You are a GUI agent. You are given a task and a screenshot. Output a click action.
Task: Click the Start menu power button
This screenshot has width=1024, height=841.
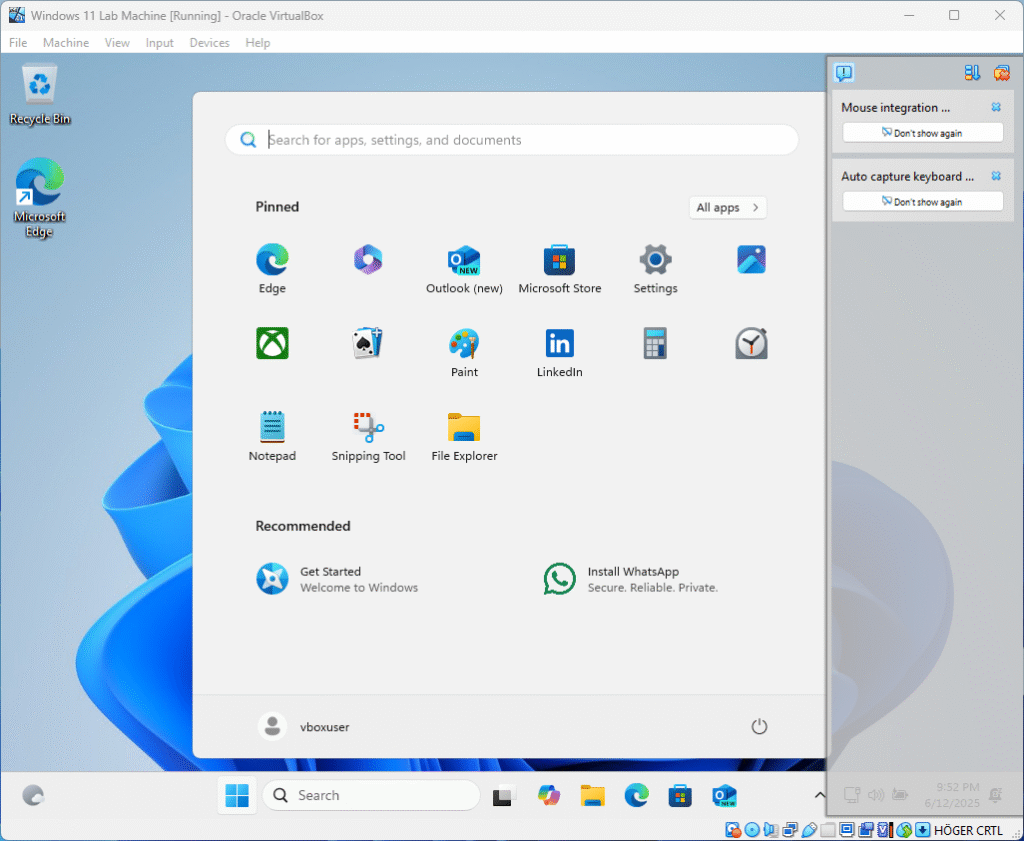[x=758, y=726]
